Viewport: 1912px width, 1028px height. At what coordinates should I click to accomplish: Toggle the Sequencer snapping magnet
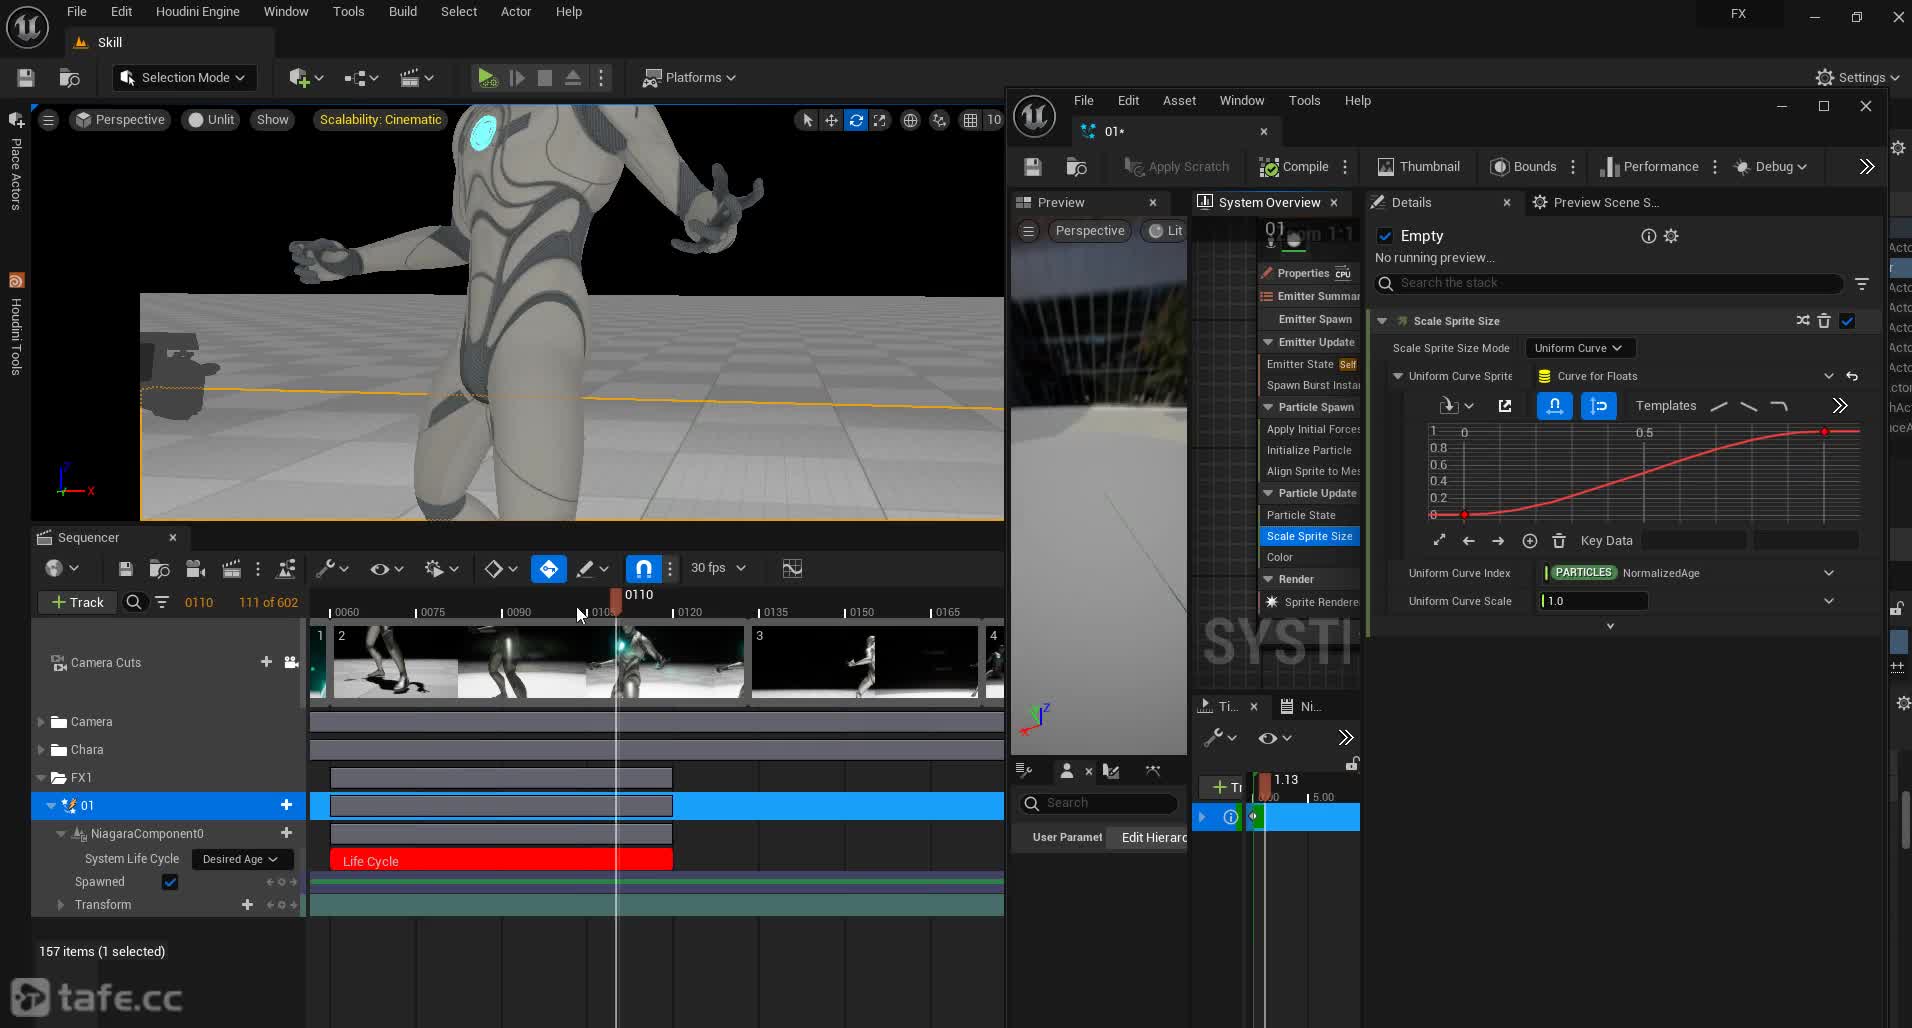[643, 569]
